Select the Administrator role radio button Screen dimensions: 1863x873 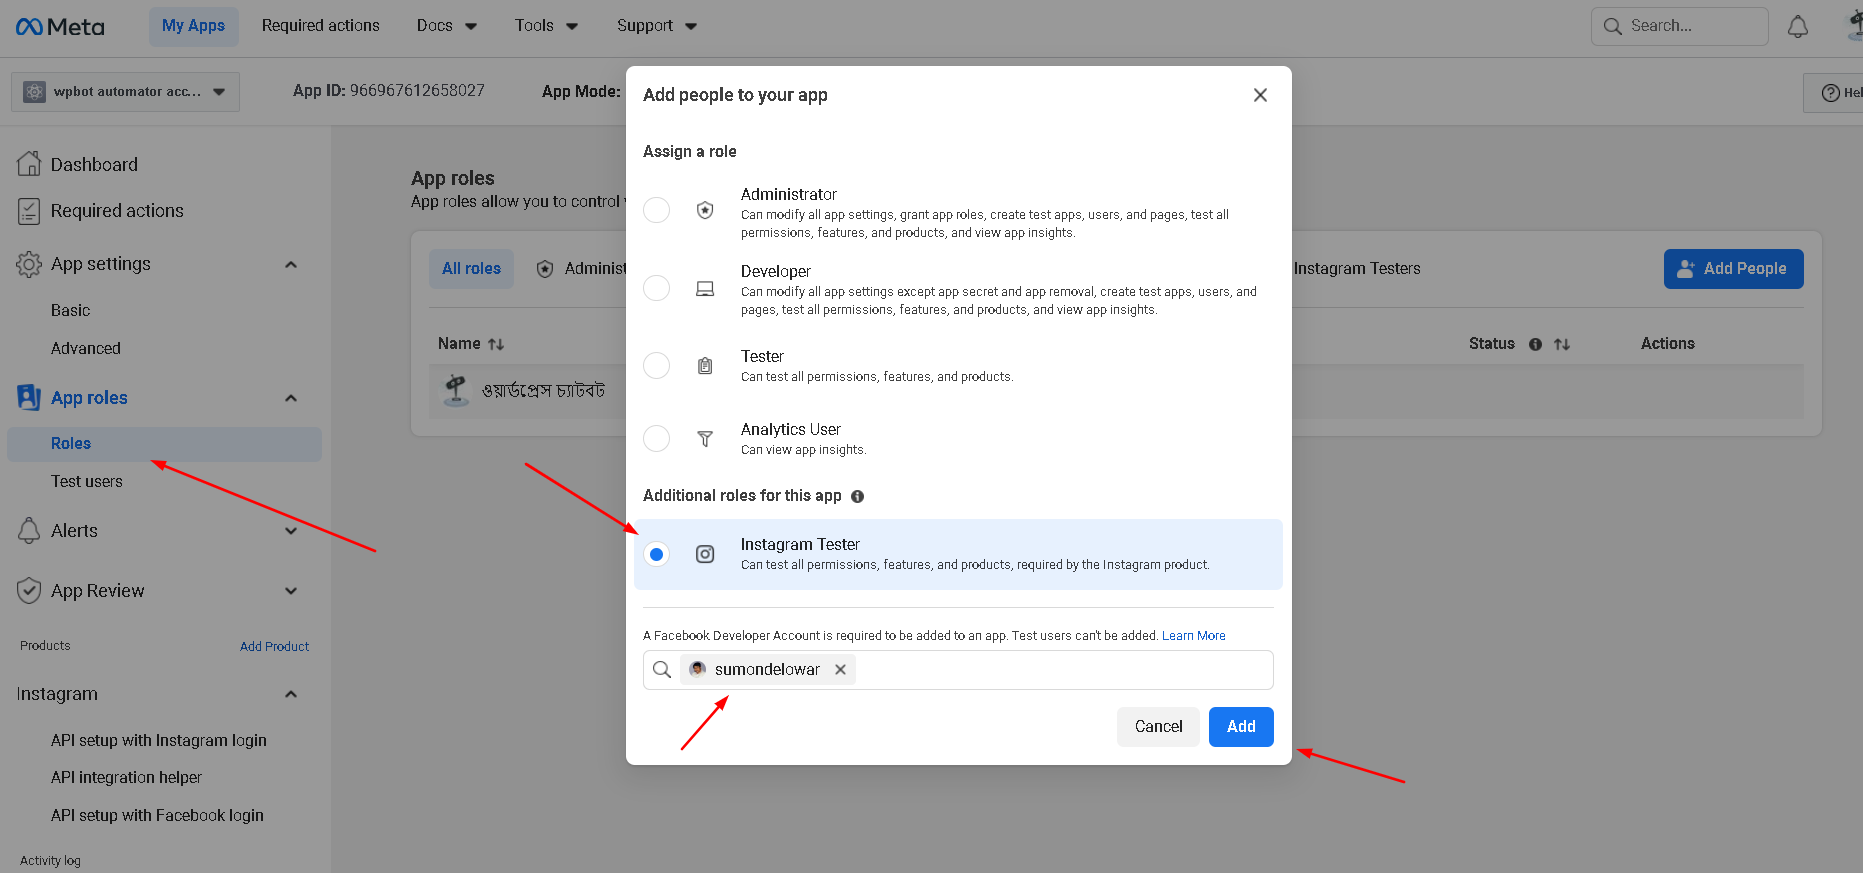(x=656, y=210)
